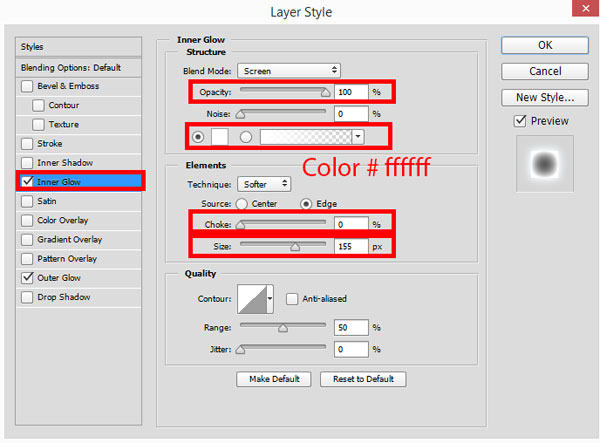Enable the Stroke checkbox
This screenshot has height=443, width=600.
27,143
